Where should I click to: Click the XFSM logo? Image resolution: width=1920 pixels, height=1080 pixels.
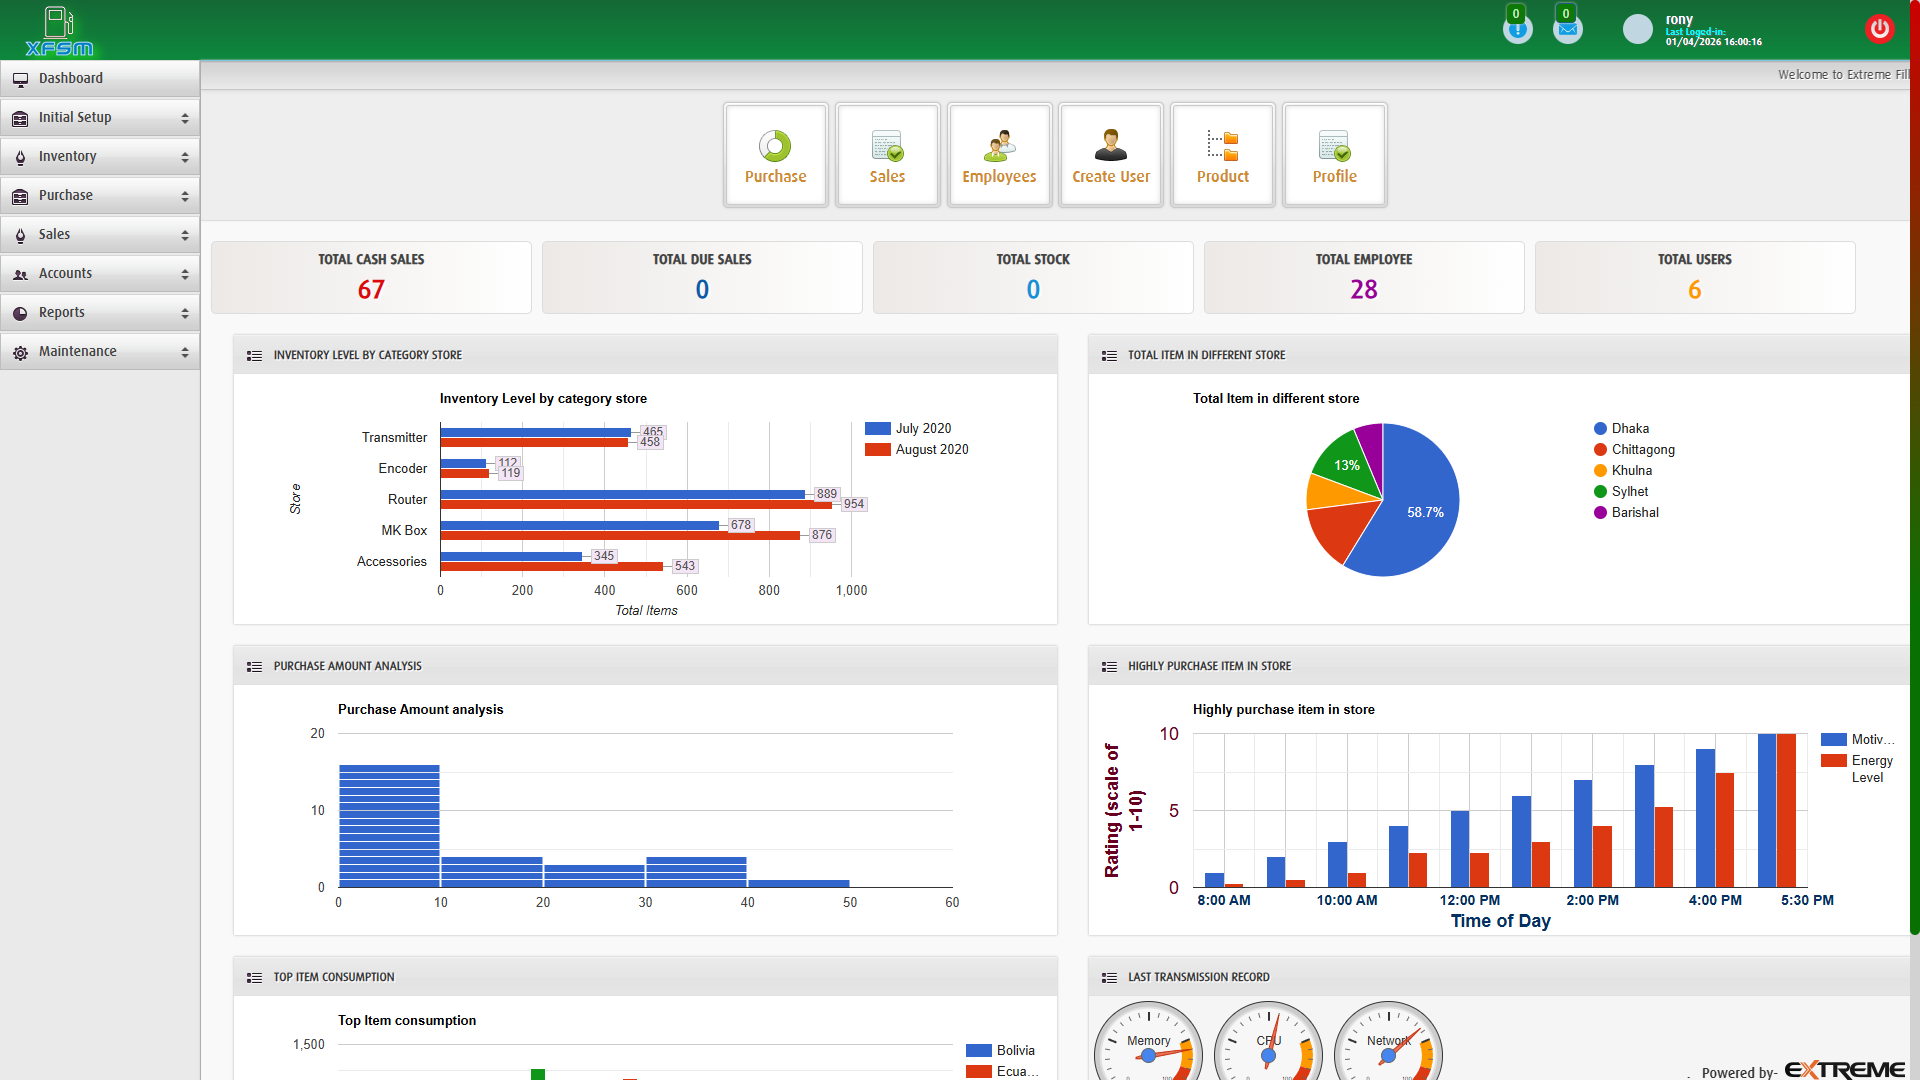(57, 30)
